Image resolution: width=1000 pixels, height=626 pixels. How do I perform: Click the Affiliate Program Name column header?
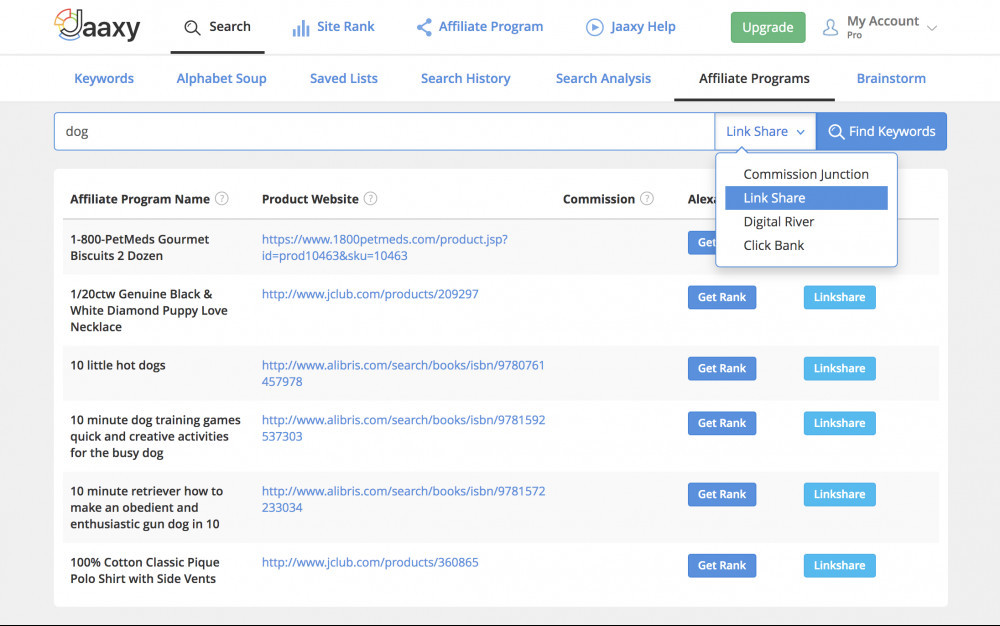[140, 199]
